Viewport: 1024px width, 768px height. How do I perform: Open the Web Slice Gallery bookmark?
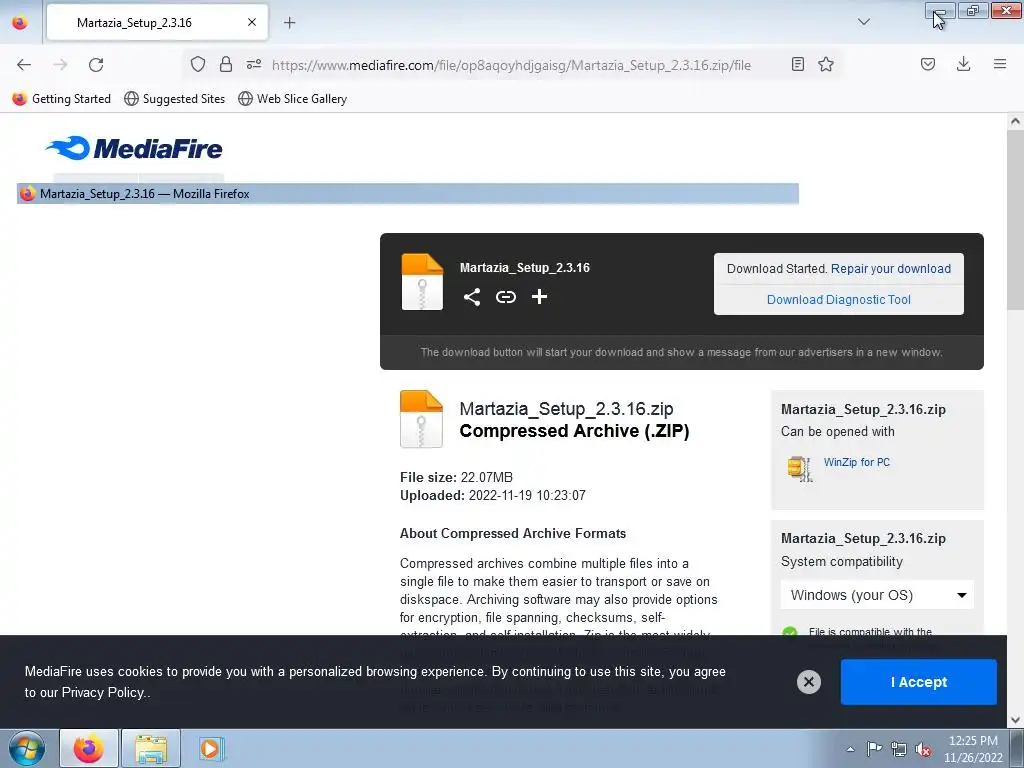293,99
